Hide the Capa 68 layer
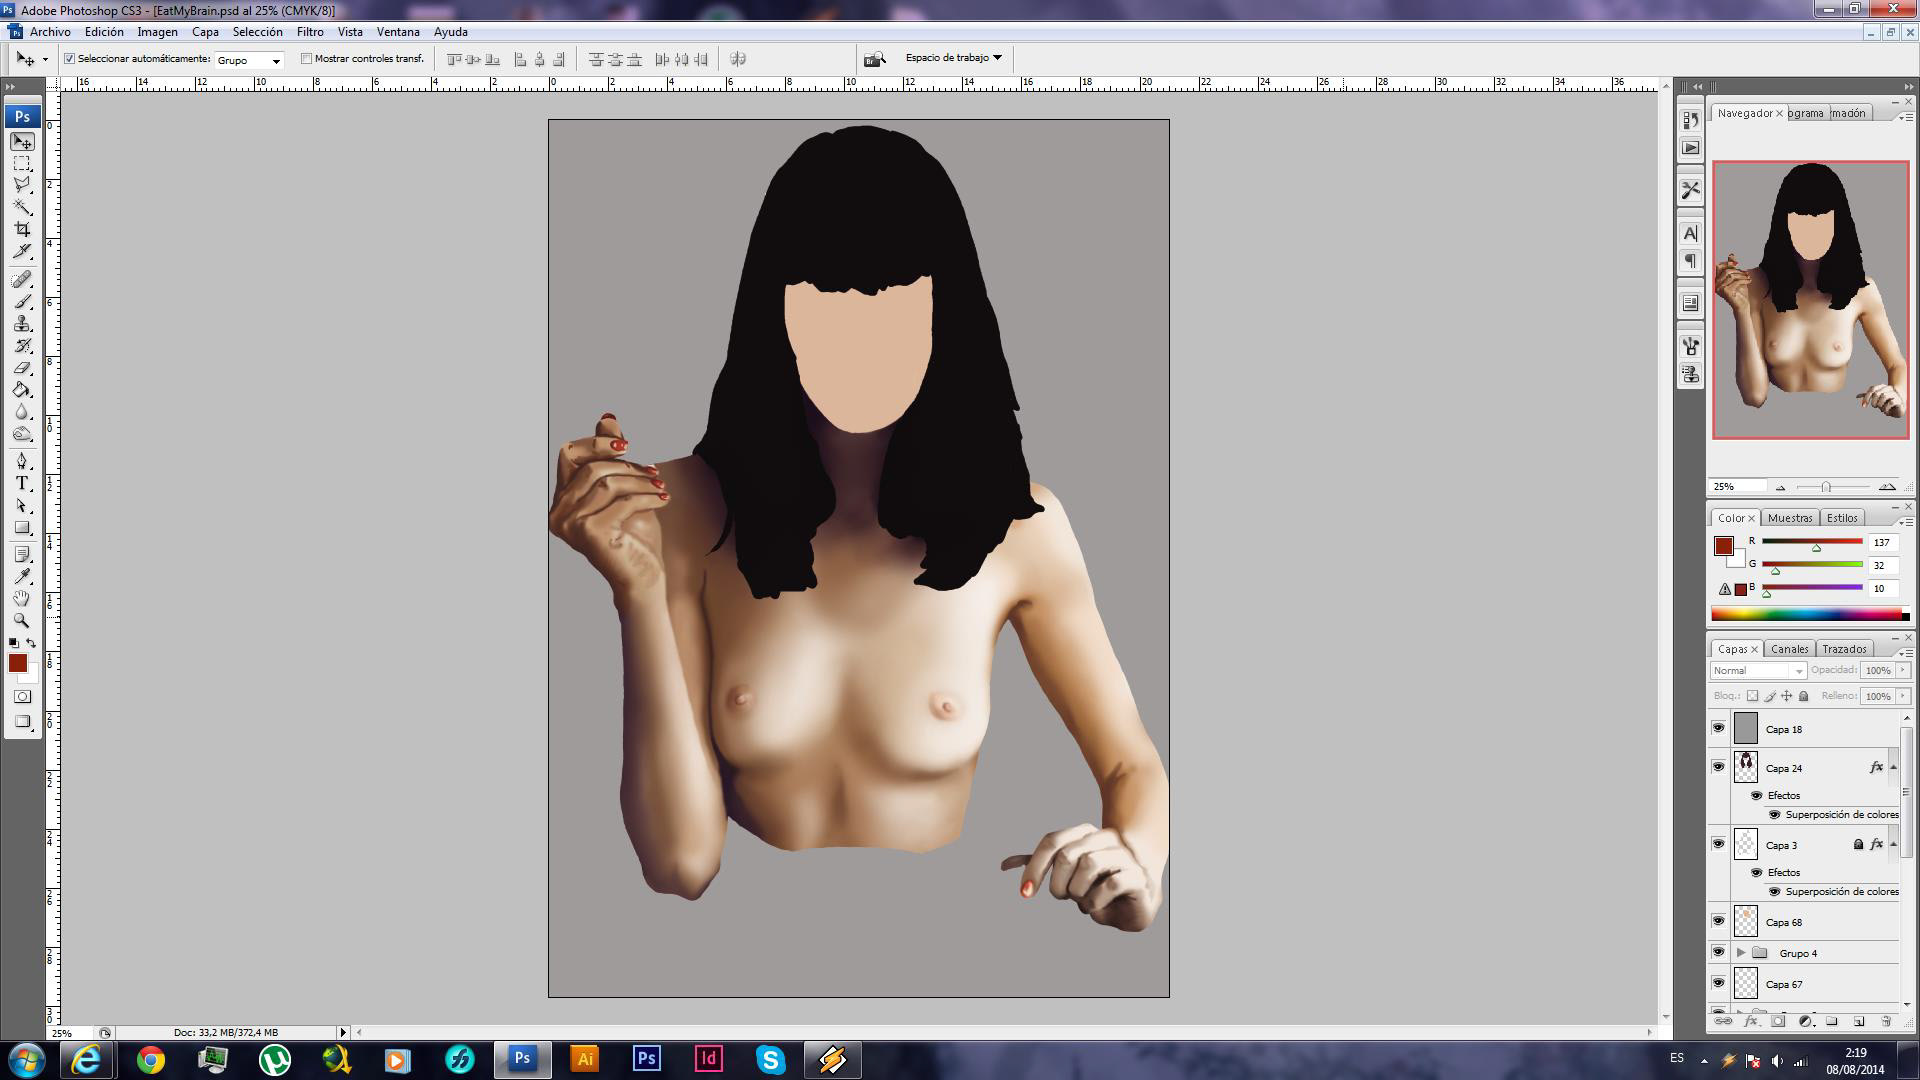The width and height of the screenshot is (1920, 1080). (1718, 921)
